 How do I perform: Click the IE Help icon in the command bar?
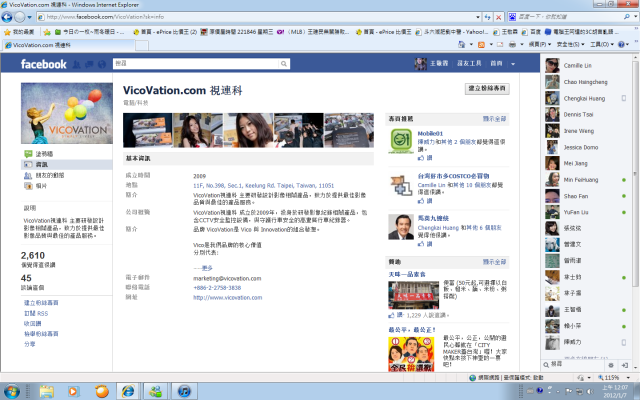[x=621, y=44]
